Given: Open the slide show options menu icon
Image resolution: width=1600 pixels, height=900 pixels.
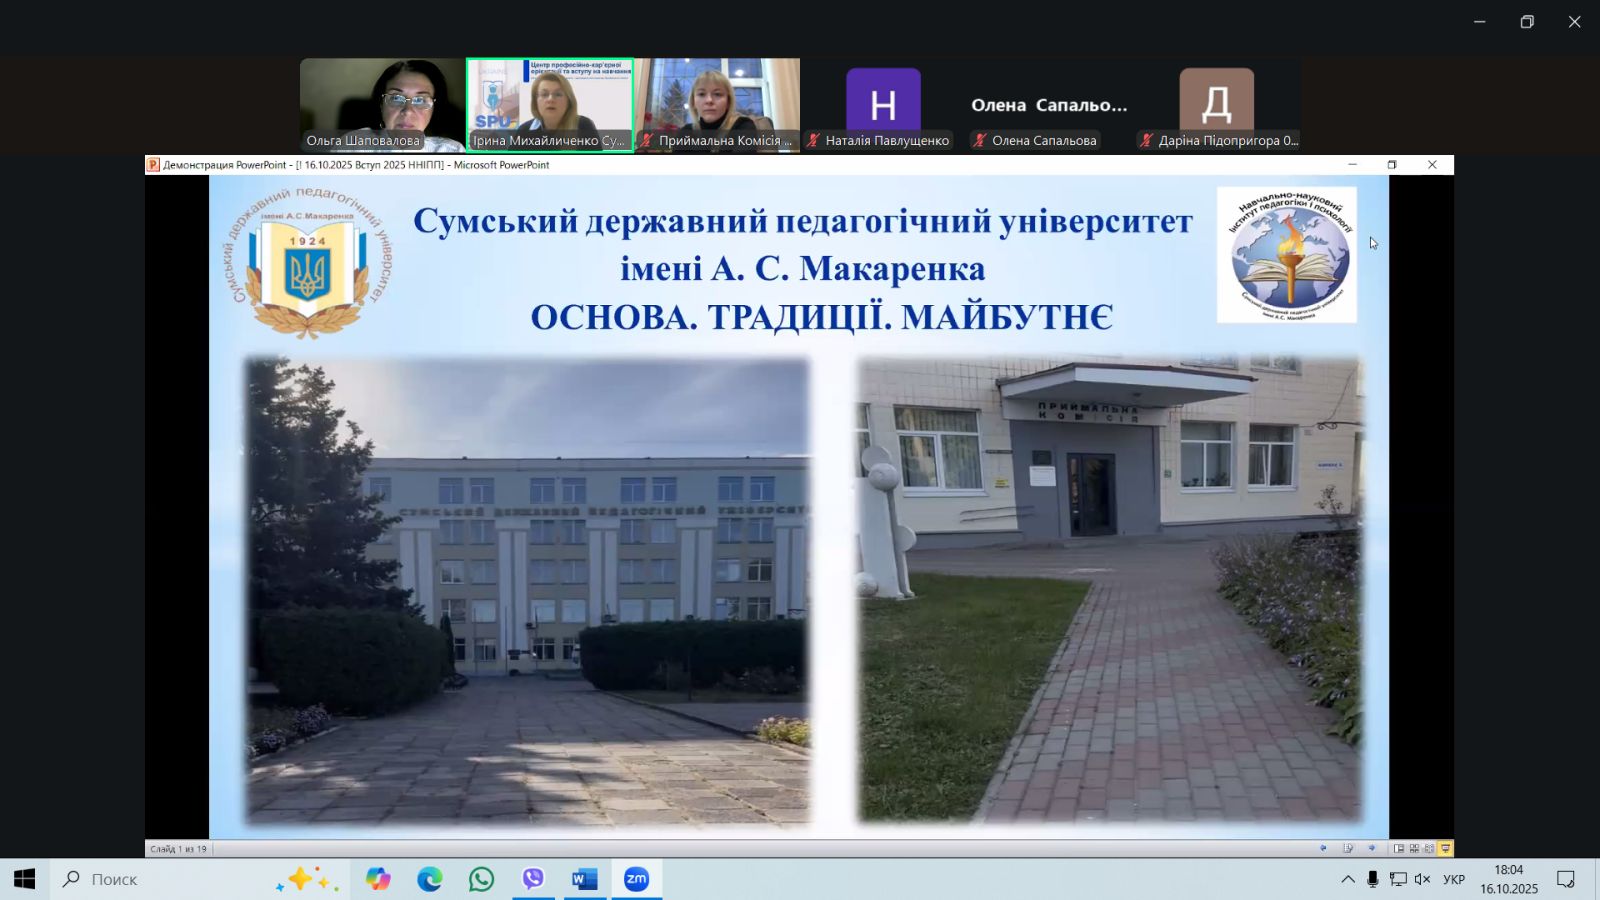Looking at the screenshot, I should (1348, 849).
